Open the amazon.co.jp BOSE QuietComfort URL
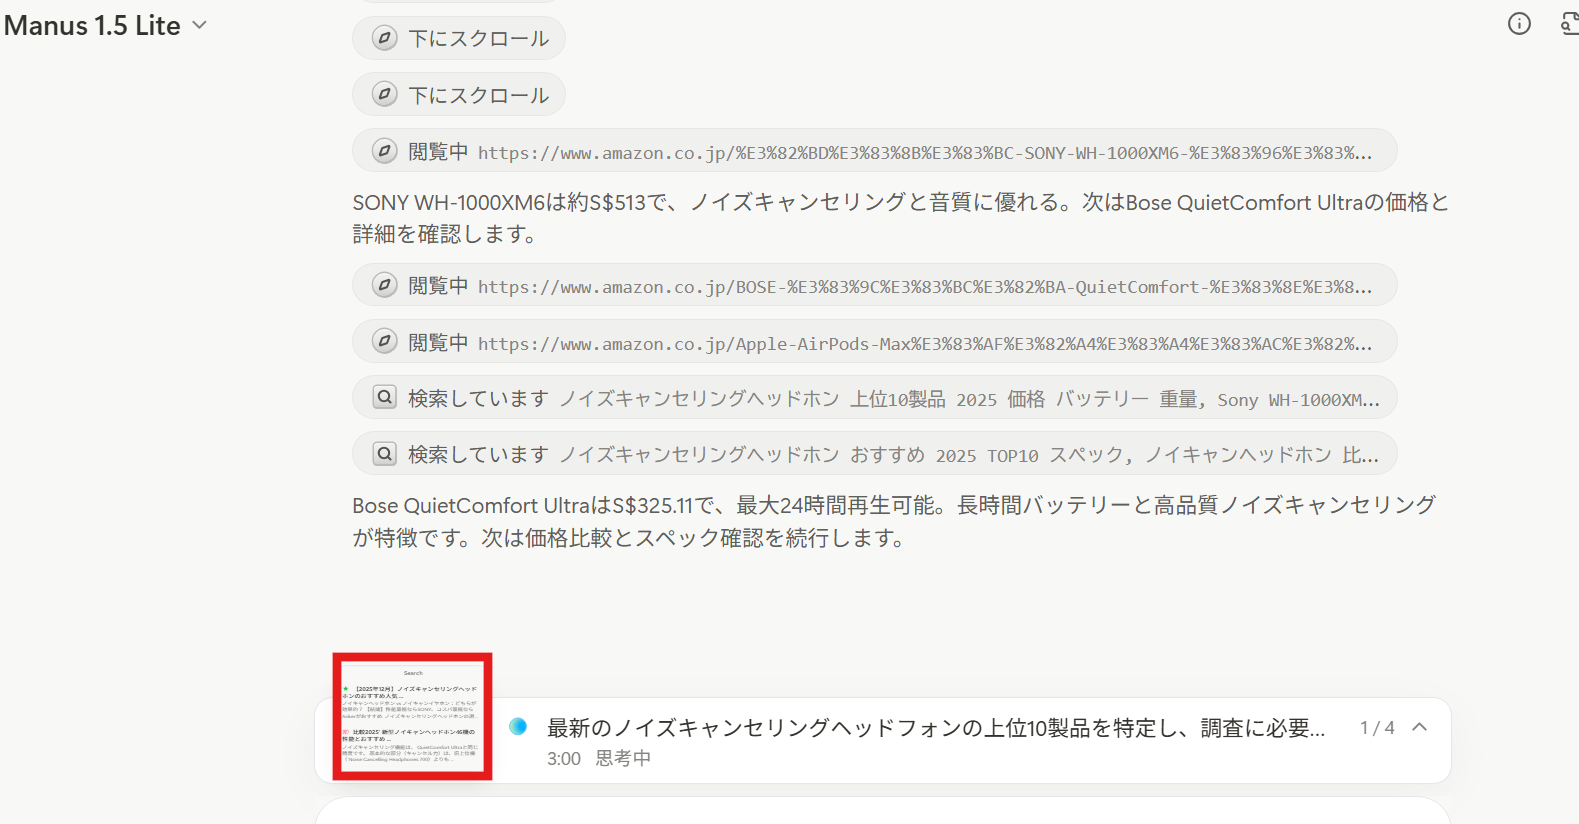 [x=925, y=287]
